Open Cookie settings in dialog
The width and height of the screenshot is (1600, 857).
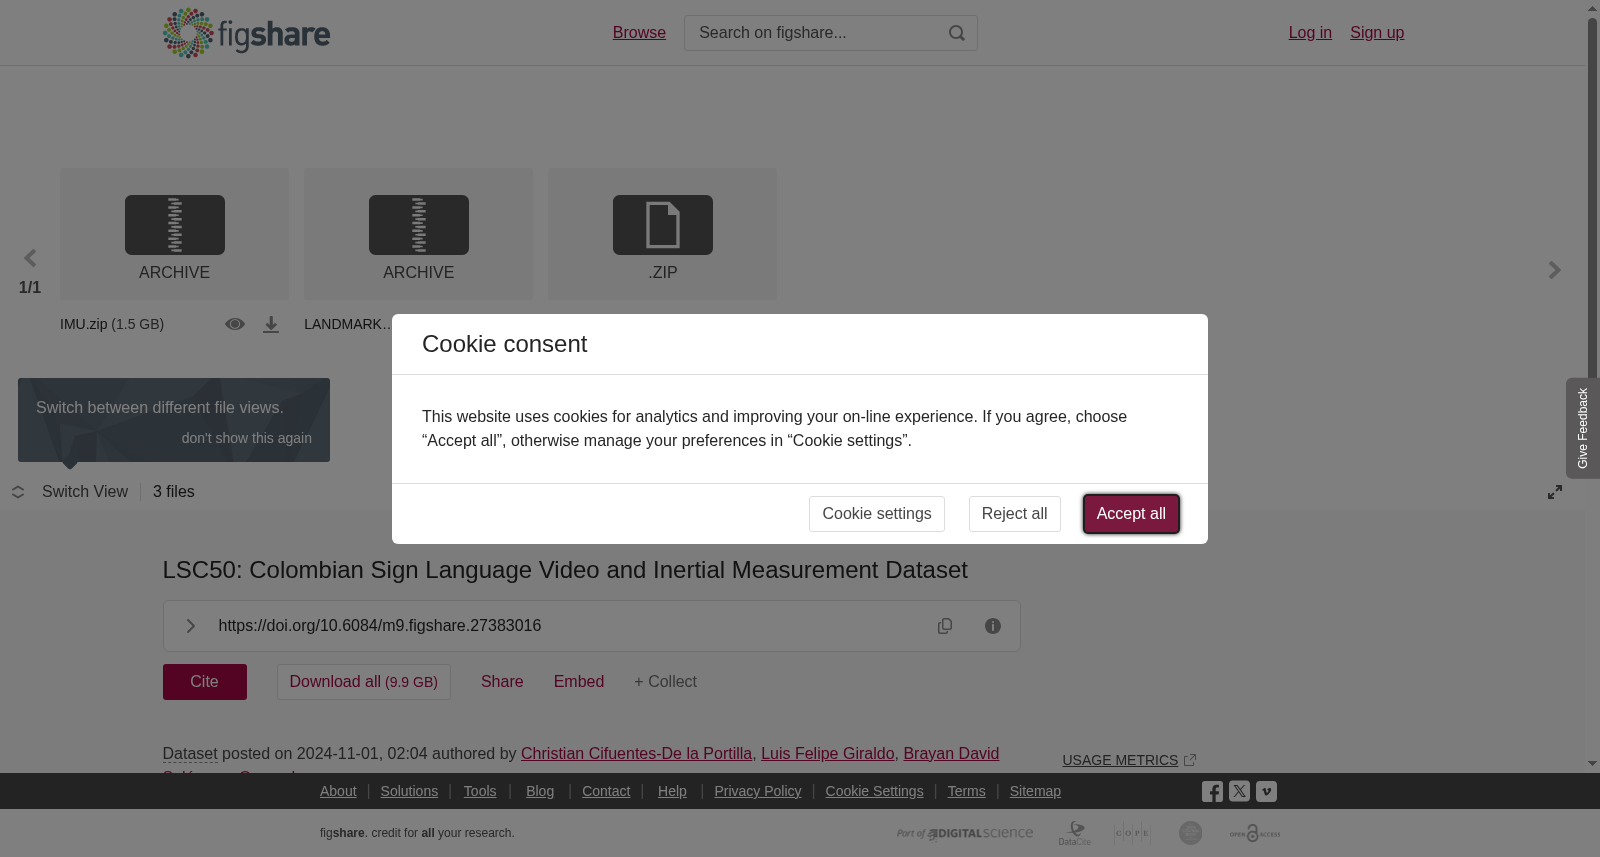coord(877,514)
